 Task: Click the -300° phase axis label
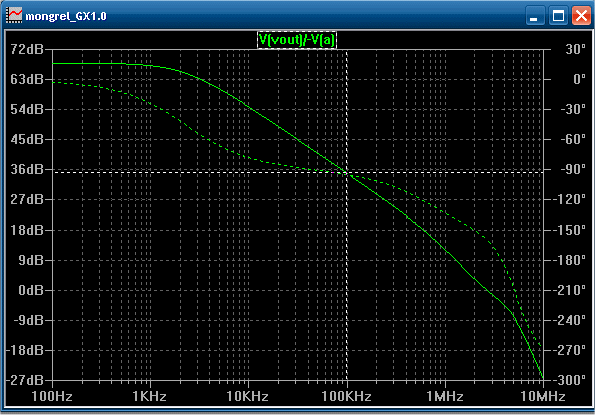pos(569,380)
